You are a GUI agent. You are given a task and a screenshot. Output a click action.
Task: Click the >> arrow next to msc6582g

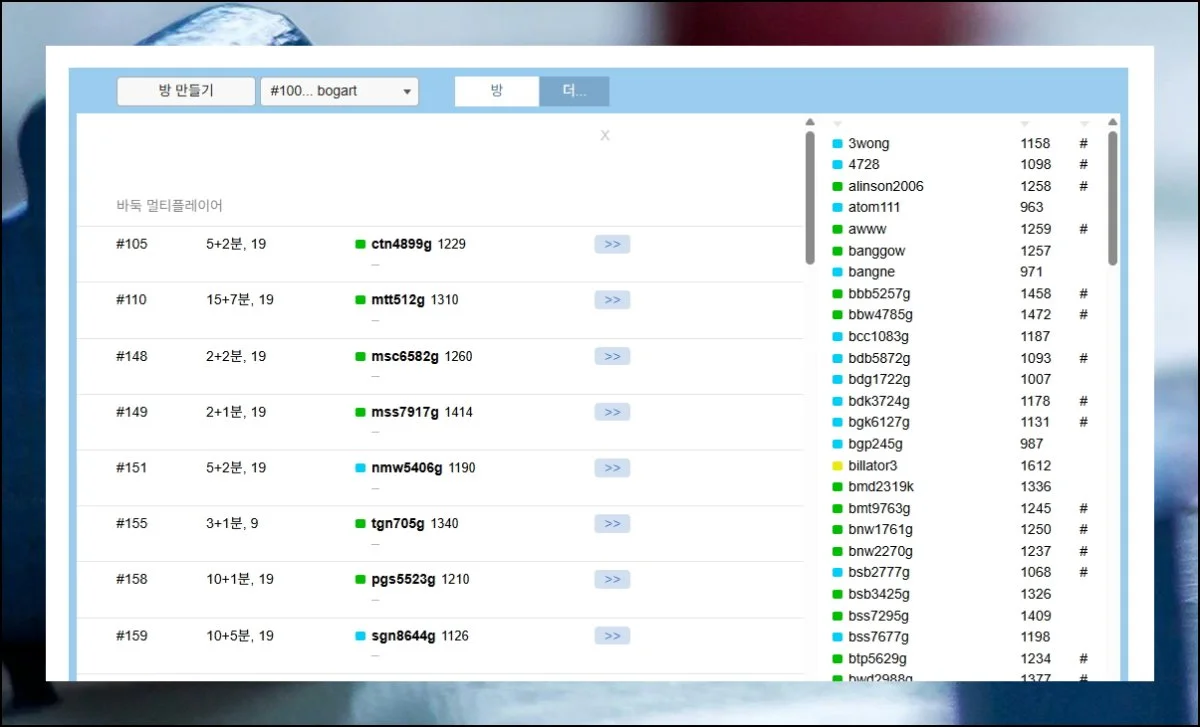612,356
